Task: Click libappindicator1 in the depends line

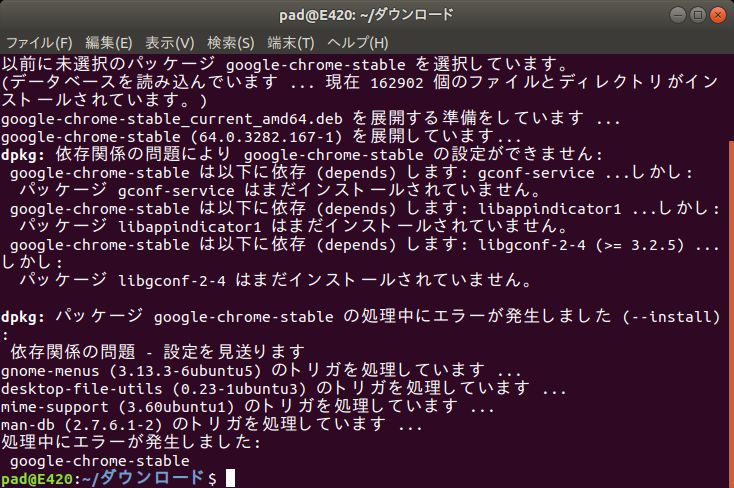Action: tap(550, 209)
